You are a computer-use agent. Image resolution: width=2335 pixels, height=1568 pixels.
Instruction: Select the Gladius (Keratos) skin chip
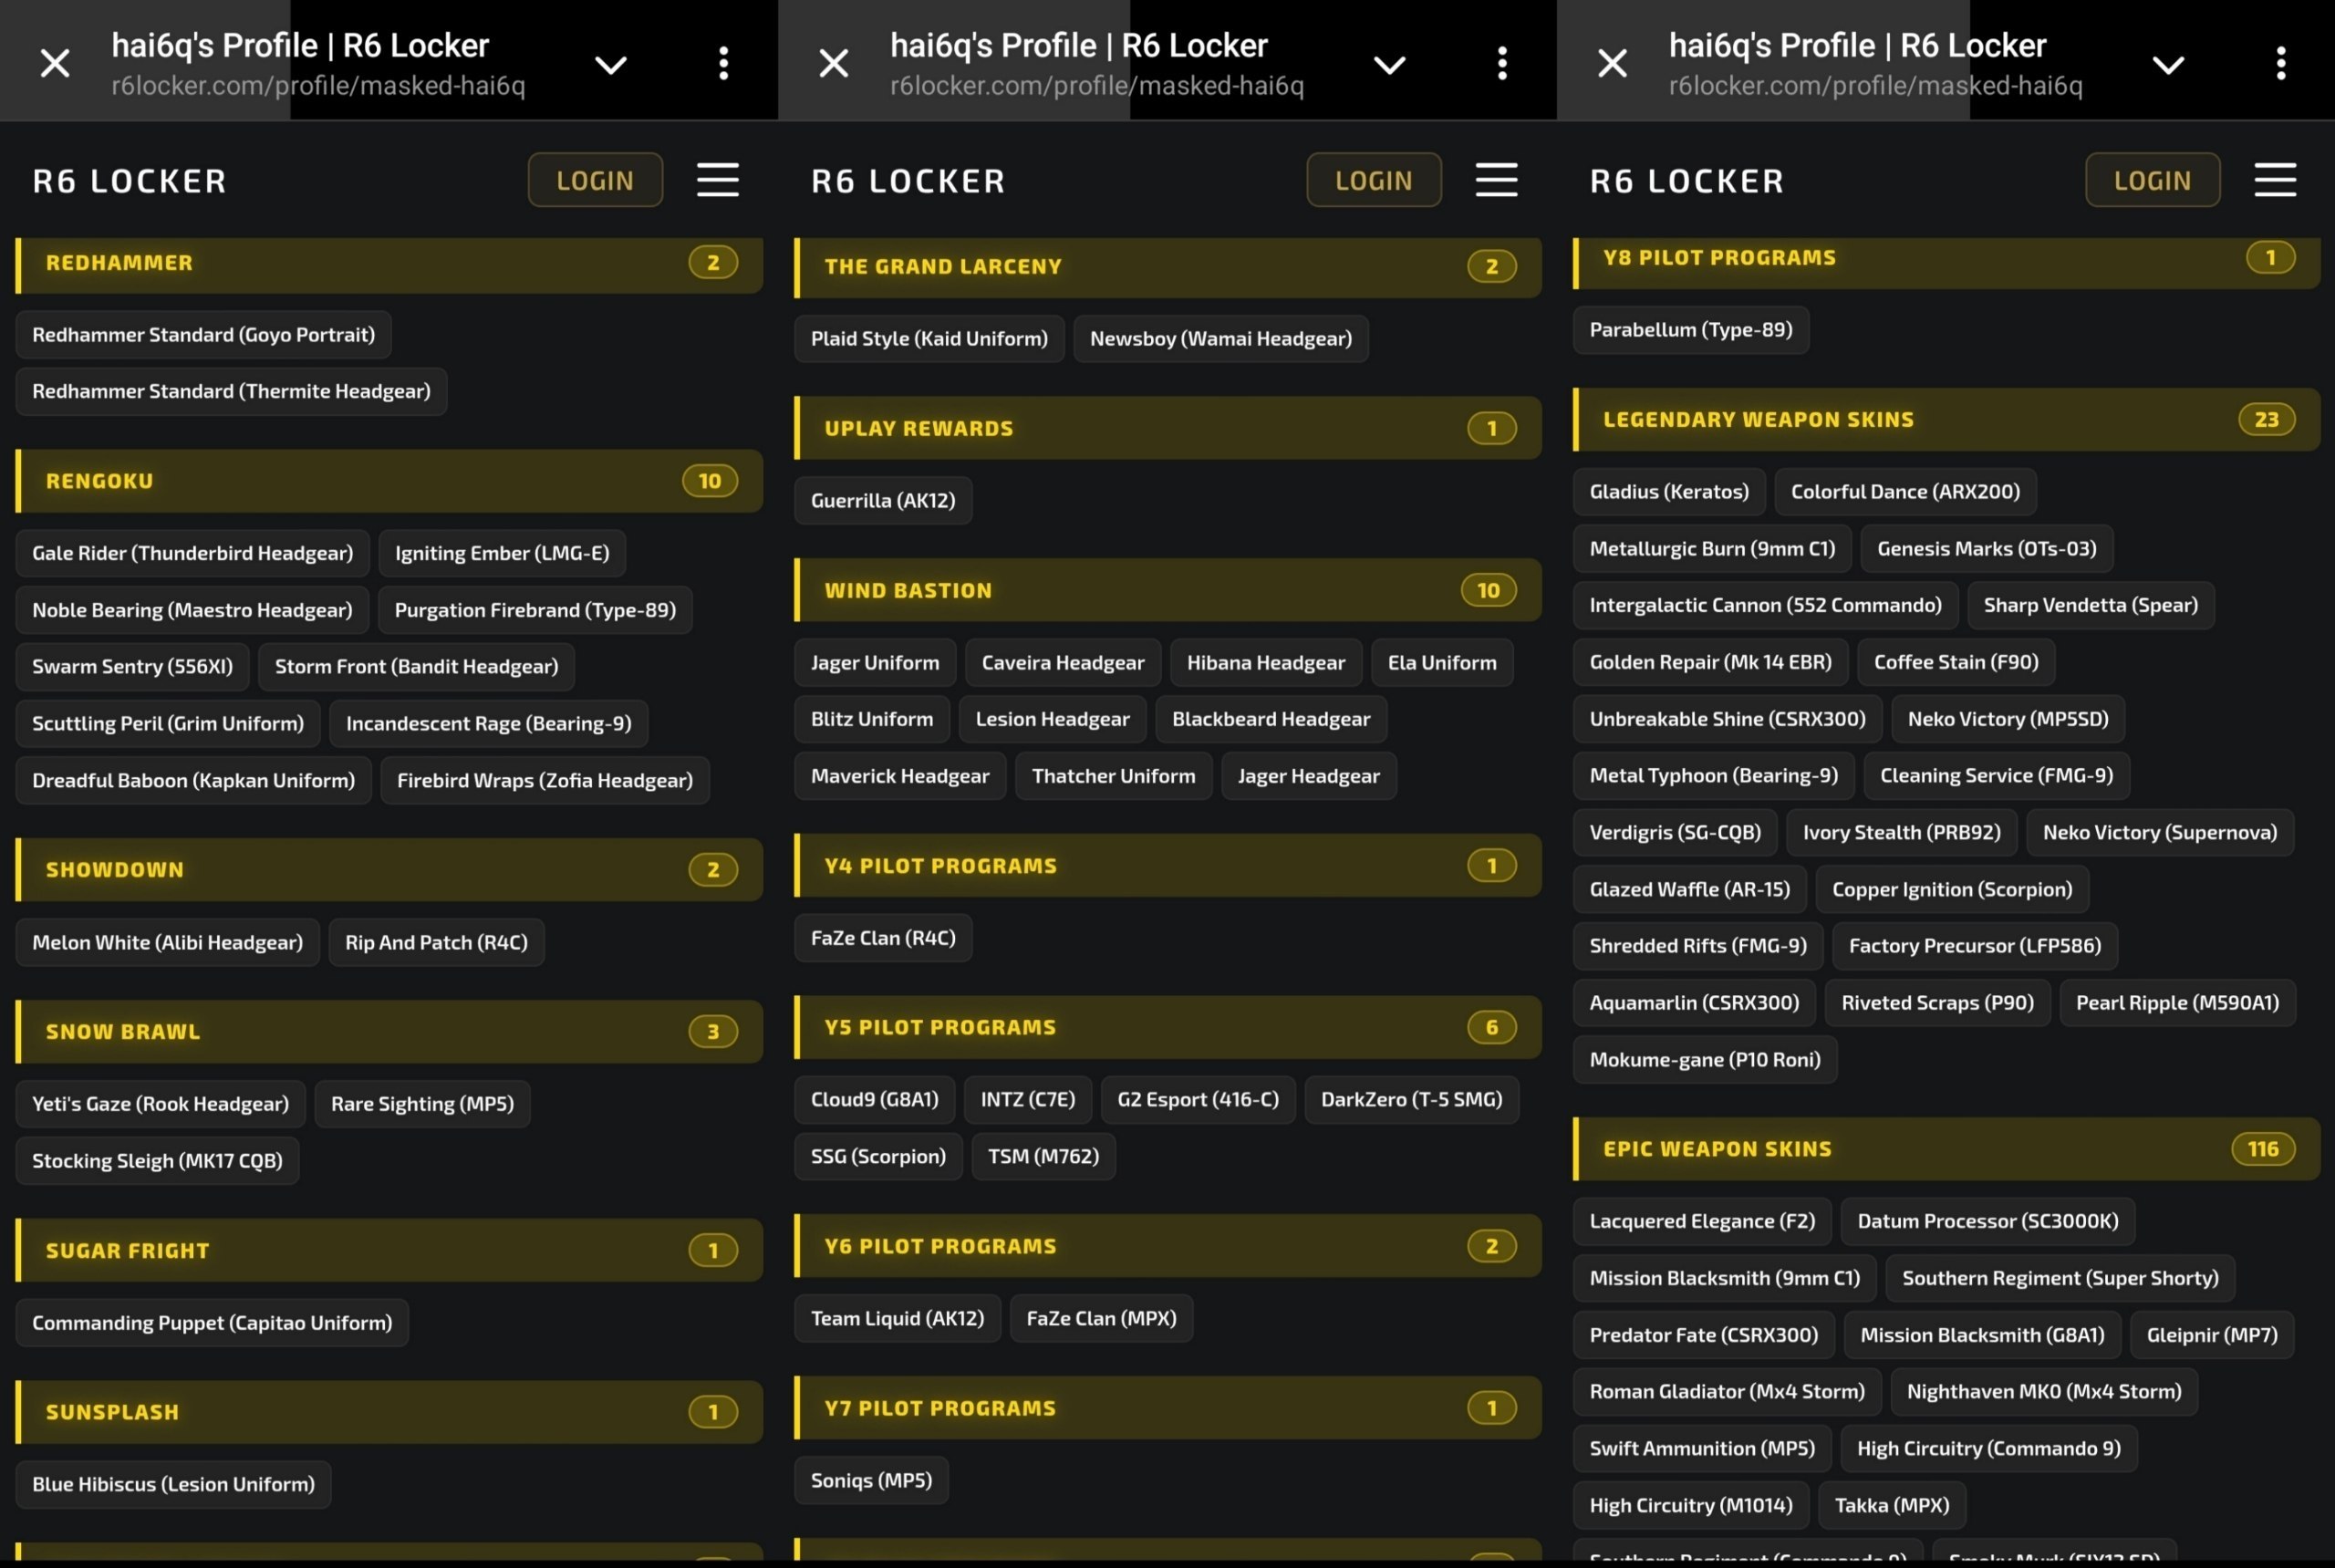pos(1669,491)
